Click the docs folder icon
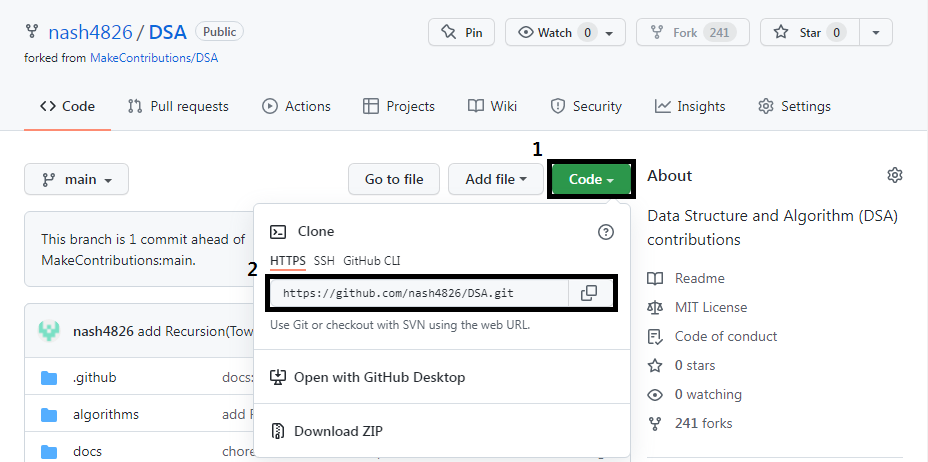928x462 pixels. (x=49, y=452)
